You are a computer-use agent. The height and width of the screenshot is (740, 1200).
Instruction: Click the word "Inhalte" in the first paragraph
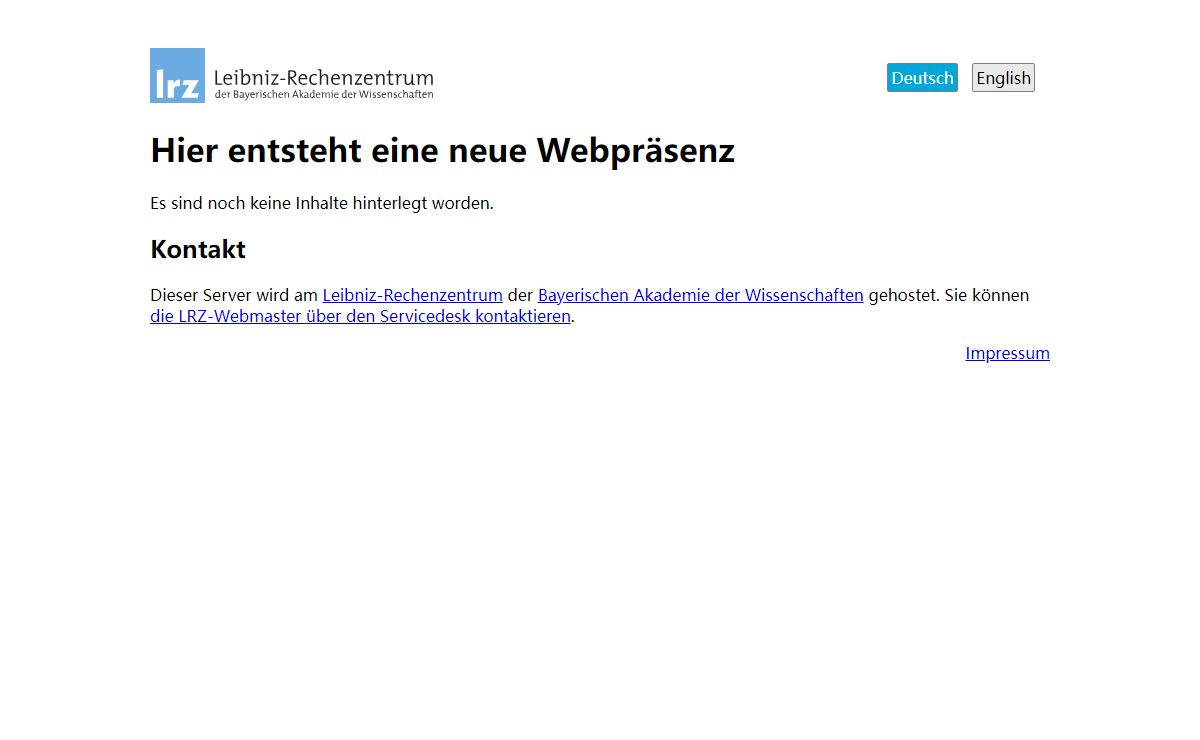[x=321, y=203]
